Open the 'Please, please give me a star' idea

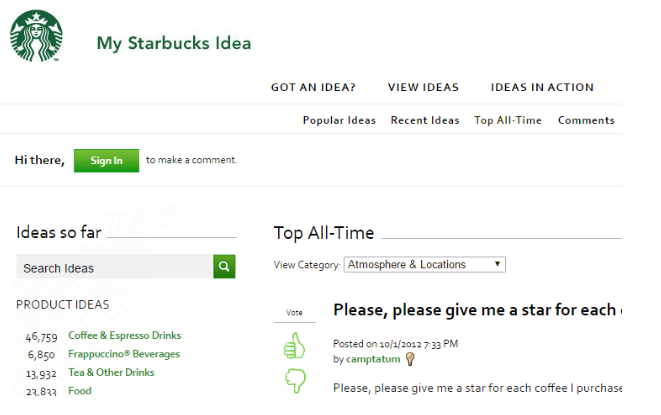point(476,310)
